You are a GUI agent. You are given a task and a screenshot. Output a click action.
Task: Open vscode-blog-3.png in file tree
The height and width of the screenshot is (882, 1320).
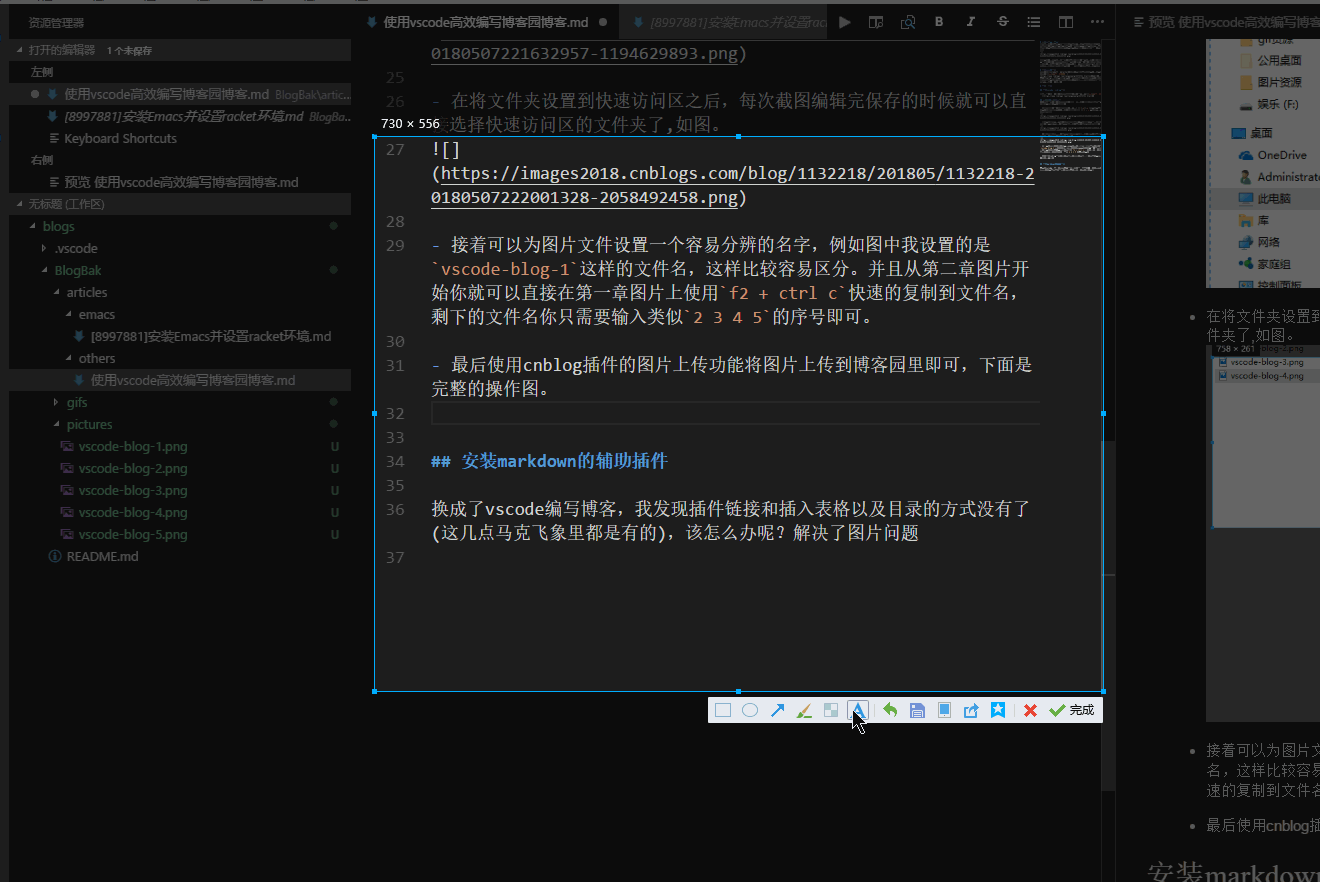point(132,490)
